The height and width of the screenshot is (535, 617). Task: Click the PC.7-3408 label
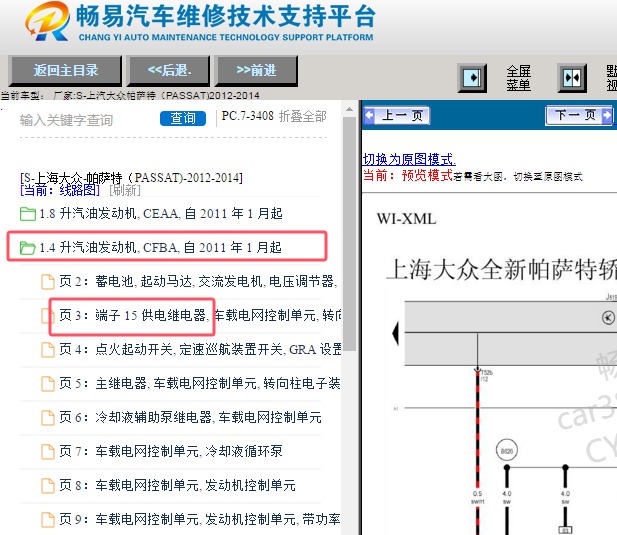pos(248,116)
